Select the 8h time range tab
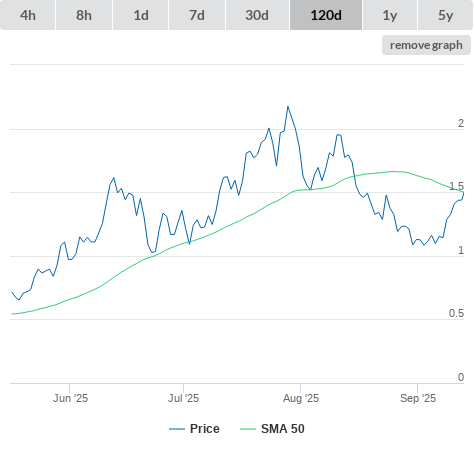This screenshot has height=455, width=474. pyautogui.click(x=84, y=15)
